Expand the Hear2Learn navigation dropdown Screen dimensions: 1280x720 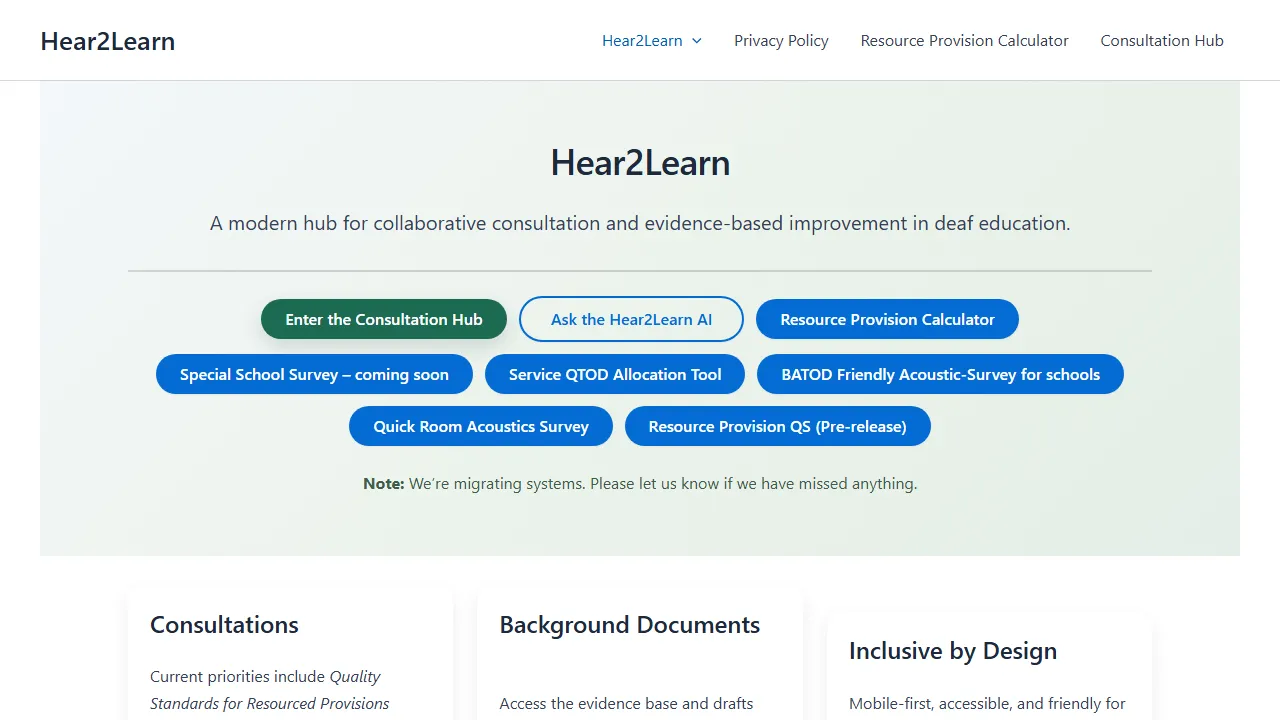pos(644,40)
